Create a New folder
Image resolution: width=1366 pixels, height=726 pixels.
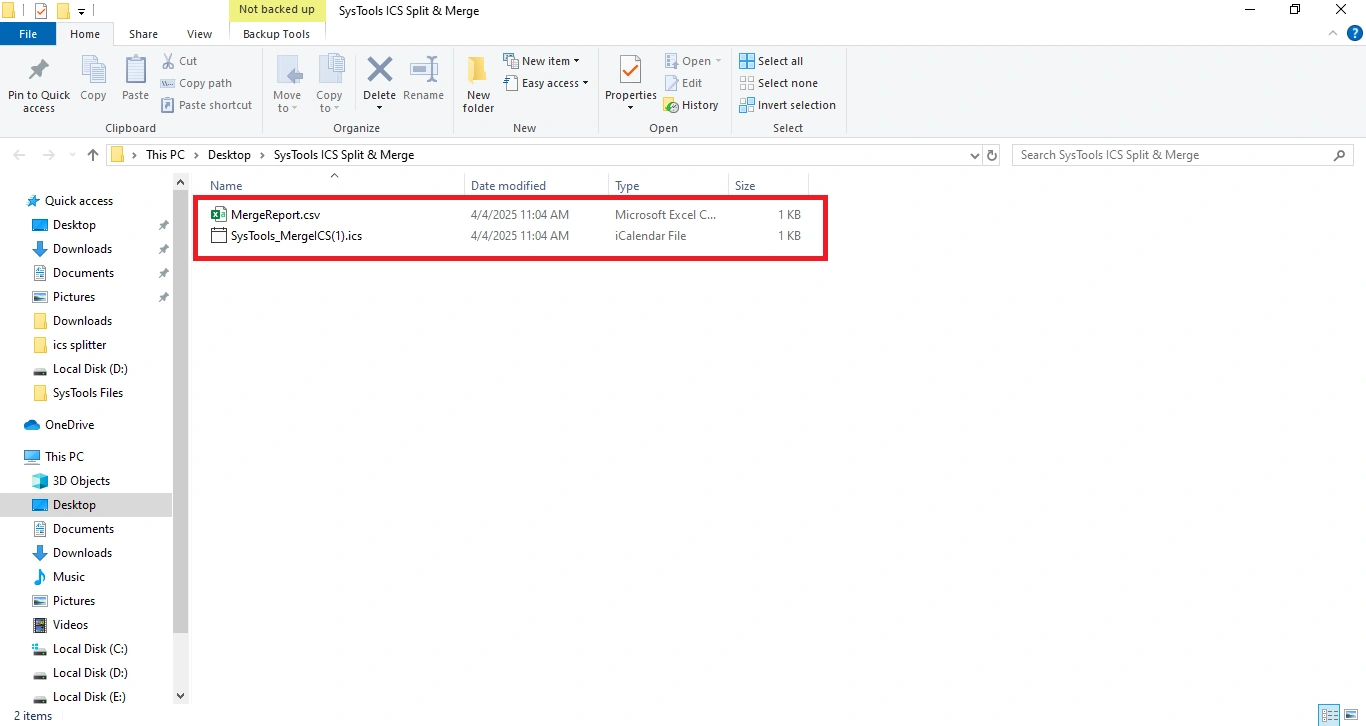tap(478, 84)
